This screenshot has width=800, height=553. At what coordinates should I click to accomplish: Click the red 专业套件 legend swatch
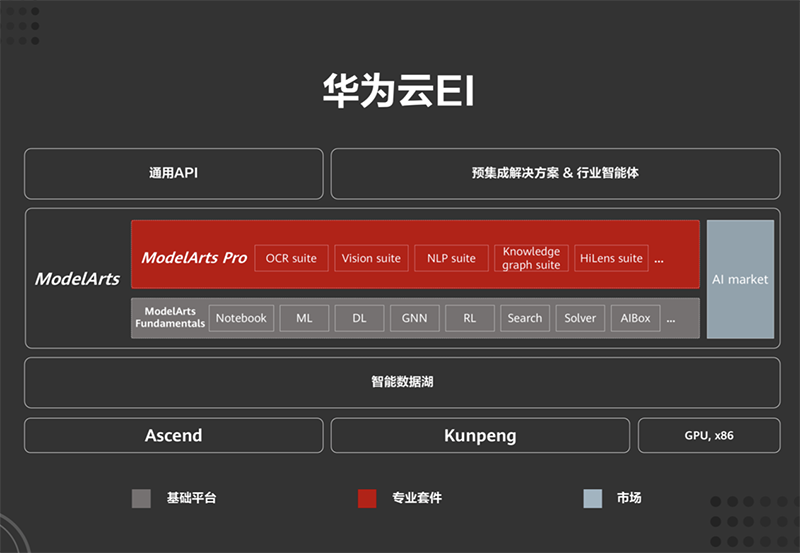pos(367,498)
